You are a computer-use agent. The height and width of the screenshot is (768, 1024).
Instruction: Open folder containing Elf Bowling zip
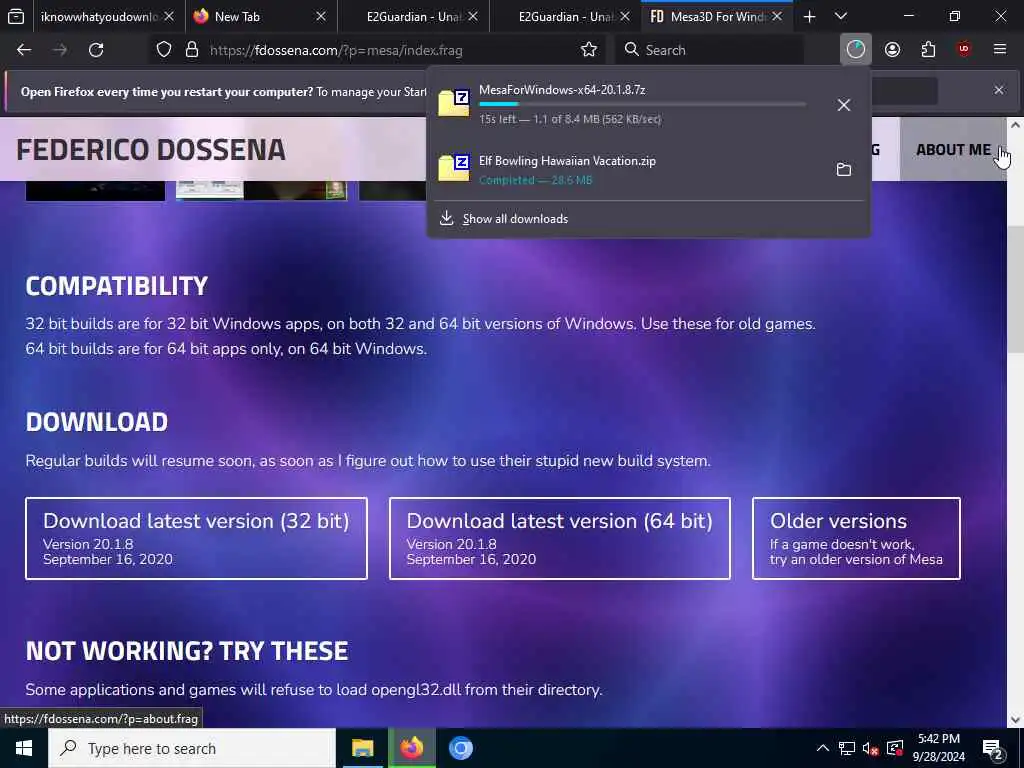click(x=844, y=170)
